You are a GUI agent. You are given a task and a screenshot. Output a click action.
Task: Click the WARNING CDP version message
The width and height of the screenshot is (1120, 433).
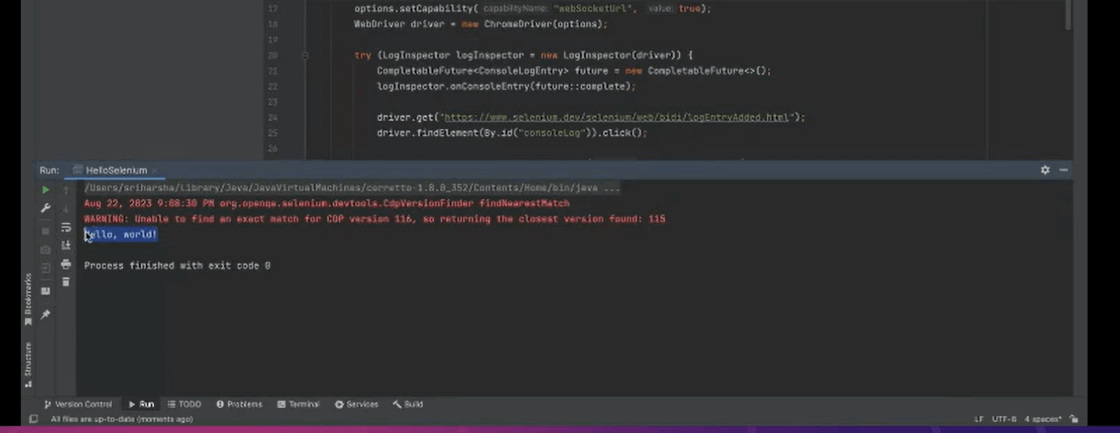[x=374, y=219]
